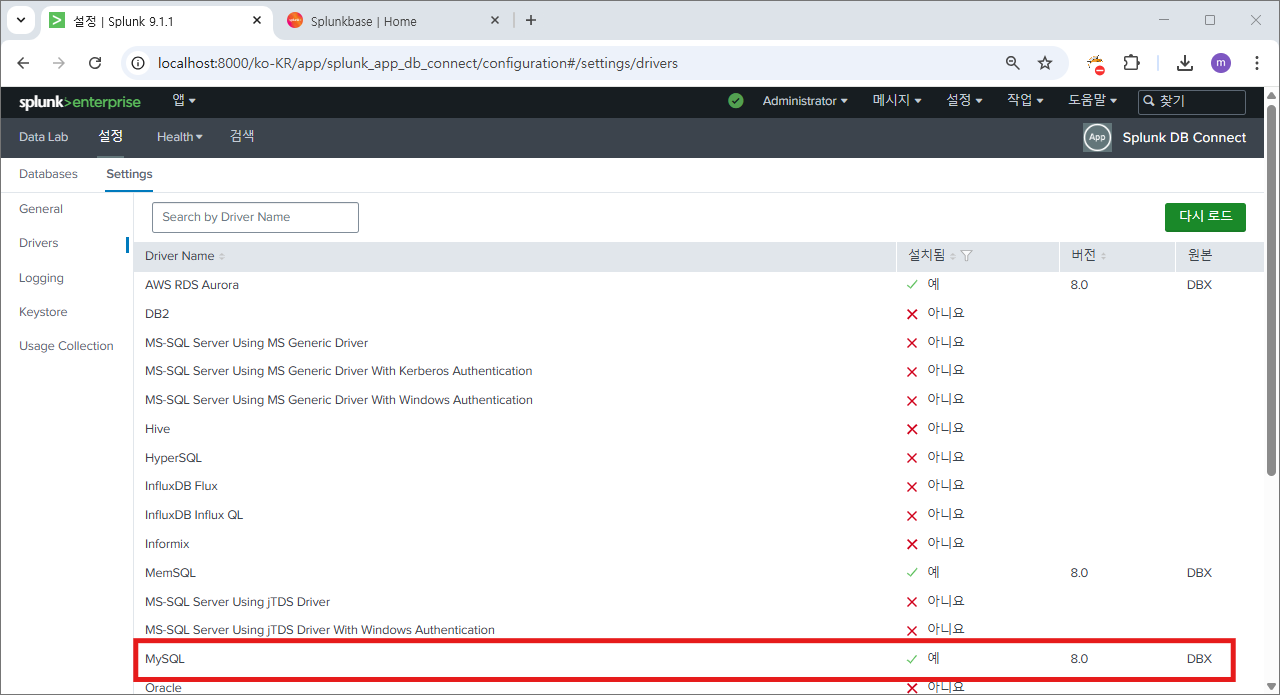Click the InfluxDB Flux driver name
The height and width of the screenshot is (695, 1280).
[181, 486]
